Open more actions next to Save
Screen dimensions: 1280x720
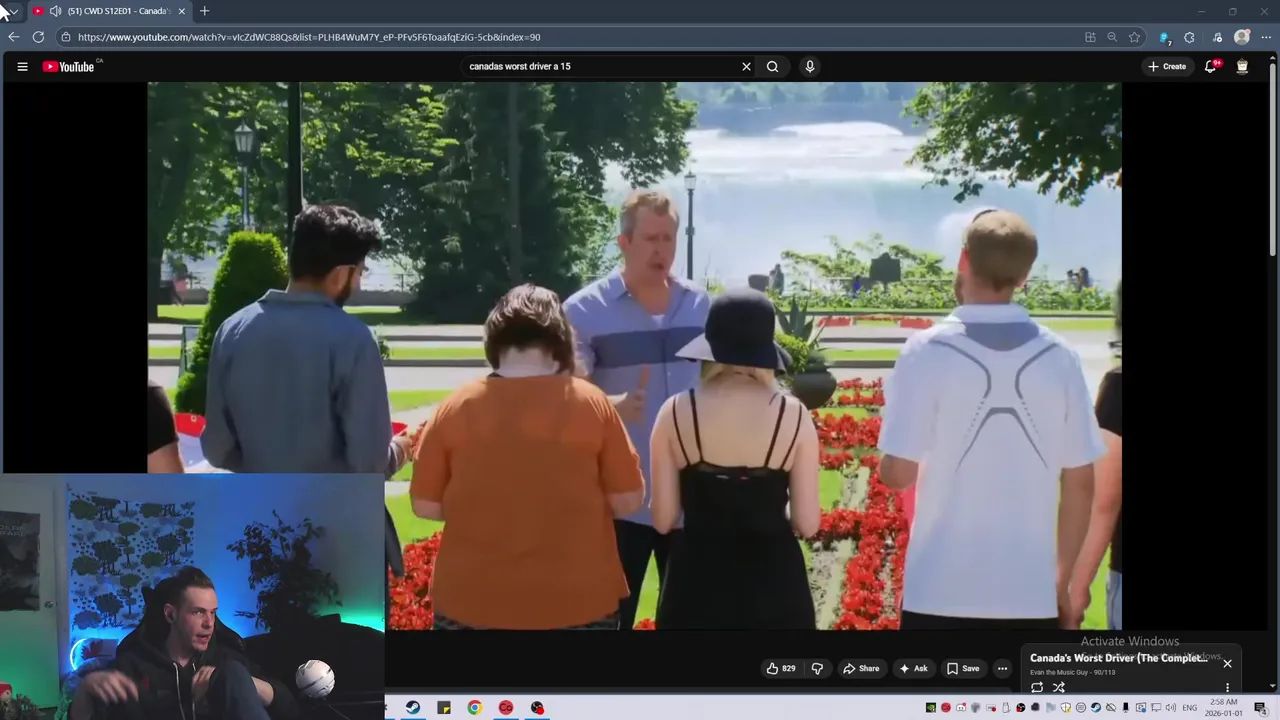pos(1002,668)
